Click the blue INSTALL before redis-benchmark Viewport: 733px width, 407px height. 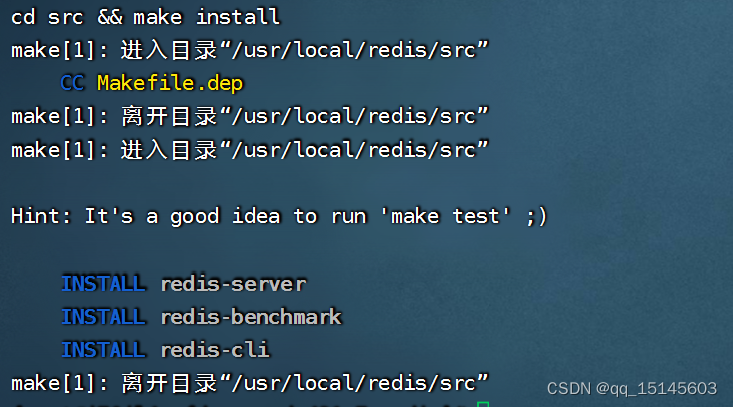coord(103,317)
